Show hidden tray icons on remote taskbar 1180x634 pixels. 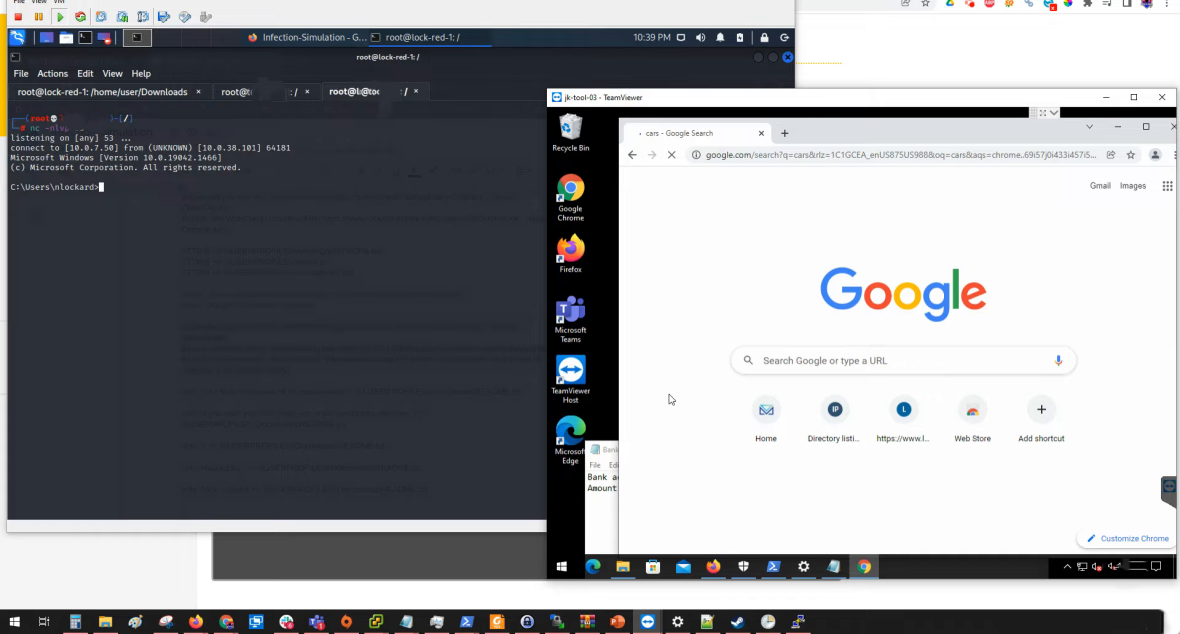click(1067, 567)
